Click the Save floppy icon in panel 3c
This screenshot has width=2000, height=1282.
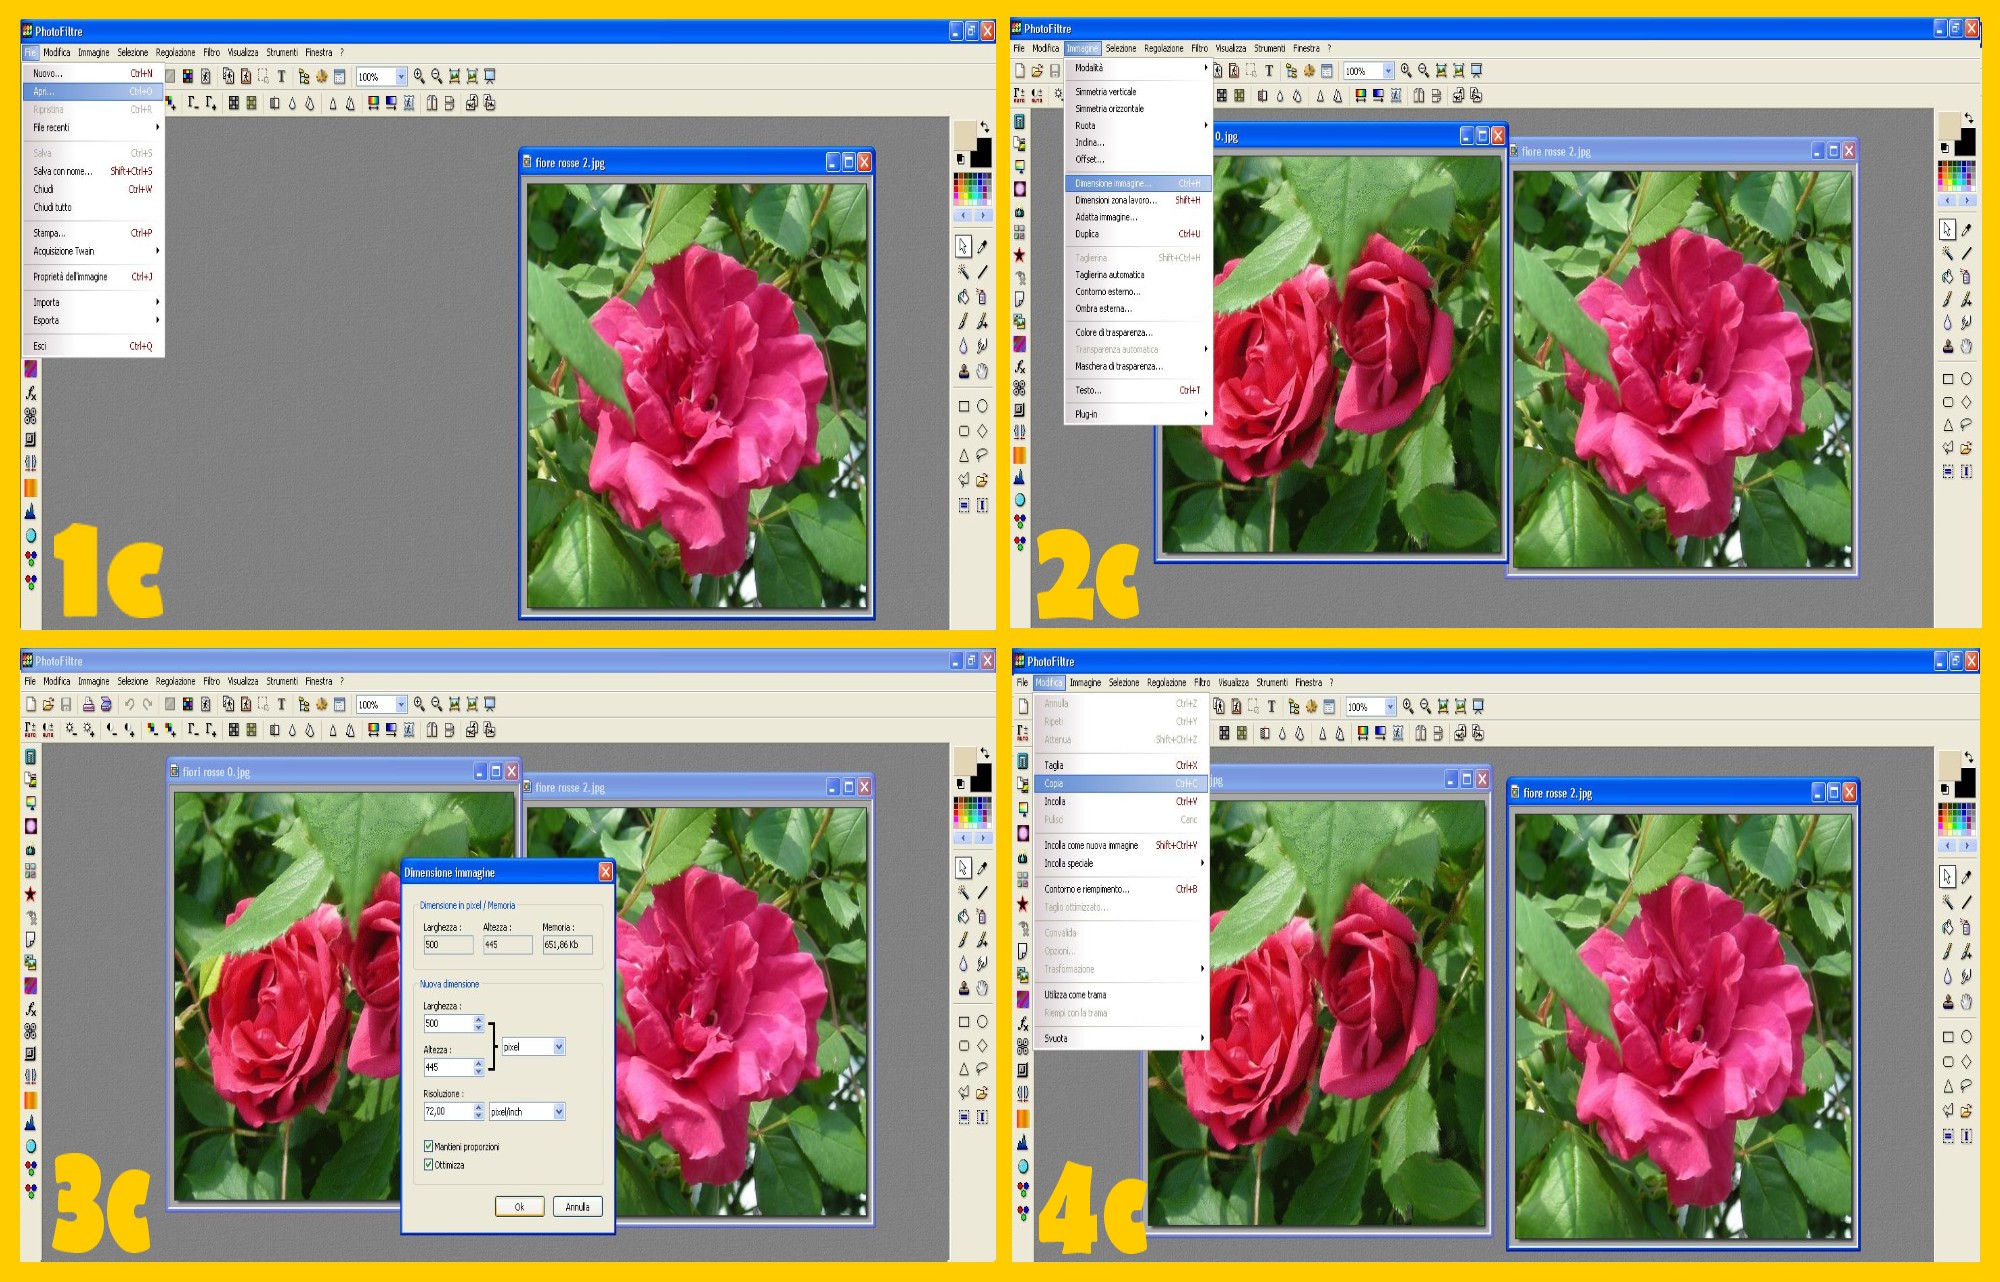click(66, 704)
